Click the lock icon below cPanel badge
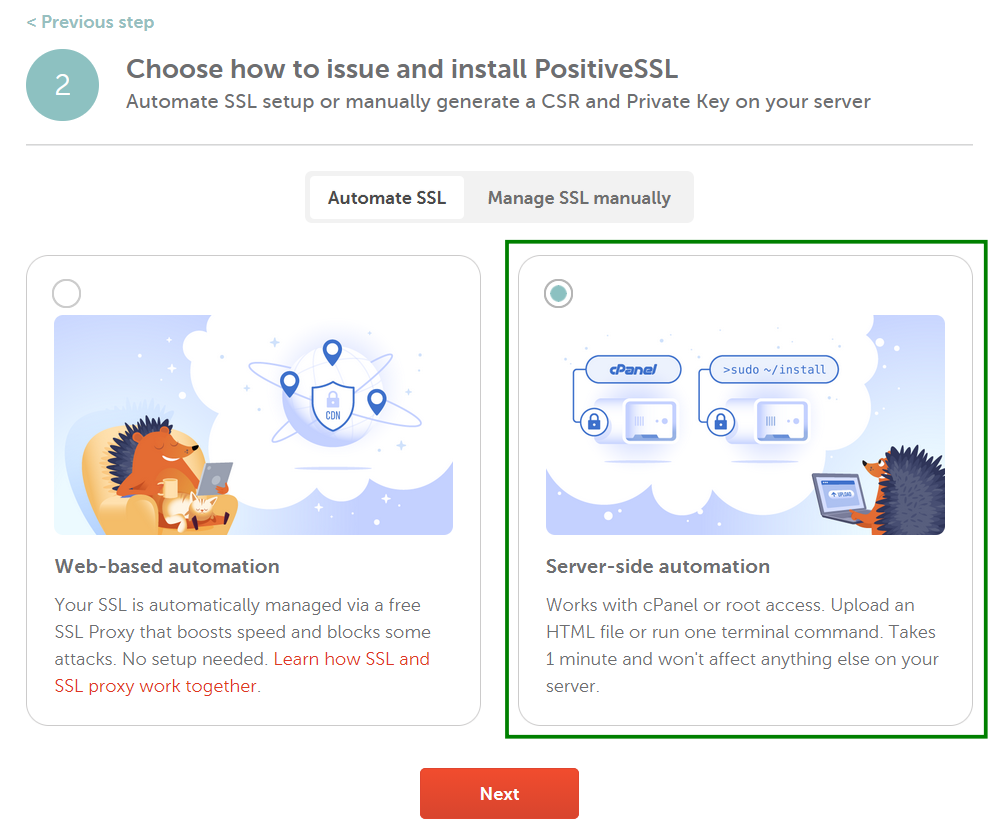This screenshot has width=996, height=836. [x=594, y=422]
